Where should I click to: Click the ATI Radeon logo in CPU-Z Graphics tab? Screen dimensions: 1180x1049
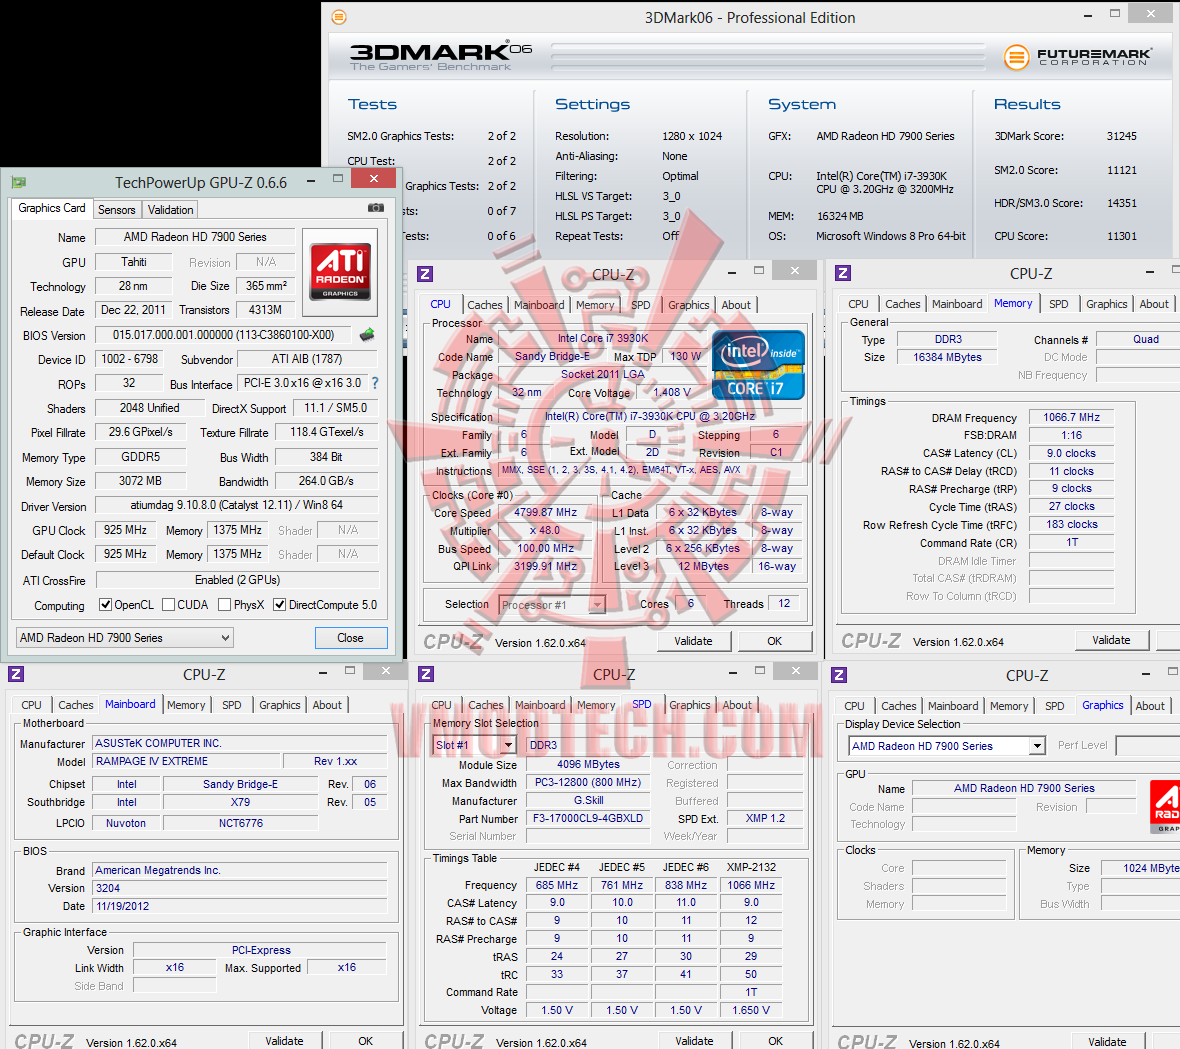pos(1166,807)
